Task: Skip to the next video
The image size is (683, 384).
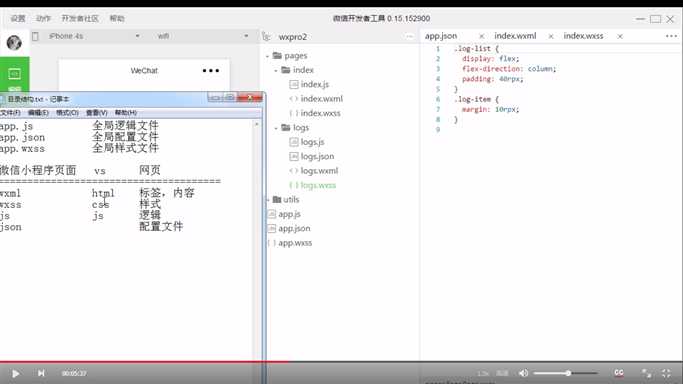Action: point(41,373)
